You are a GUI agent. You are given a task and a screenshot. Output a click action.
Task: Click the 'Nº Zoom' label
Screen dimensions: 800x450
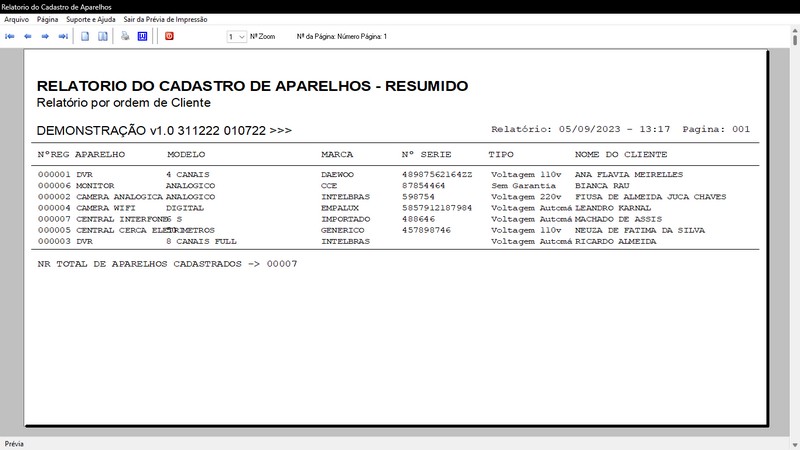click(263, 37)
